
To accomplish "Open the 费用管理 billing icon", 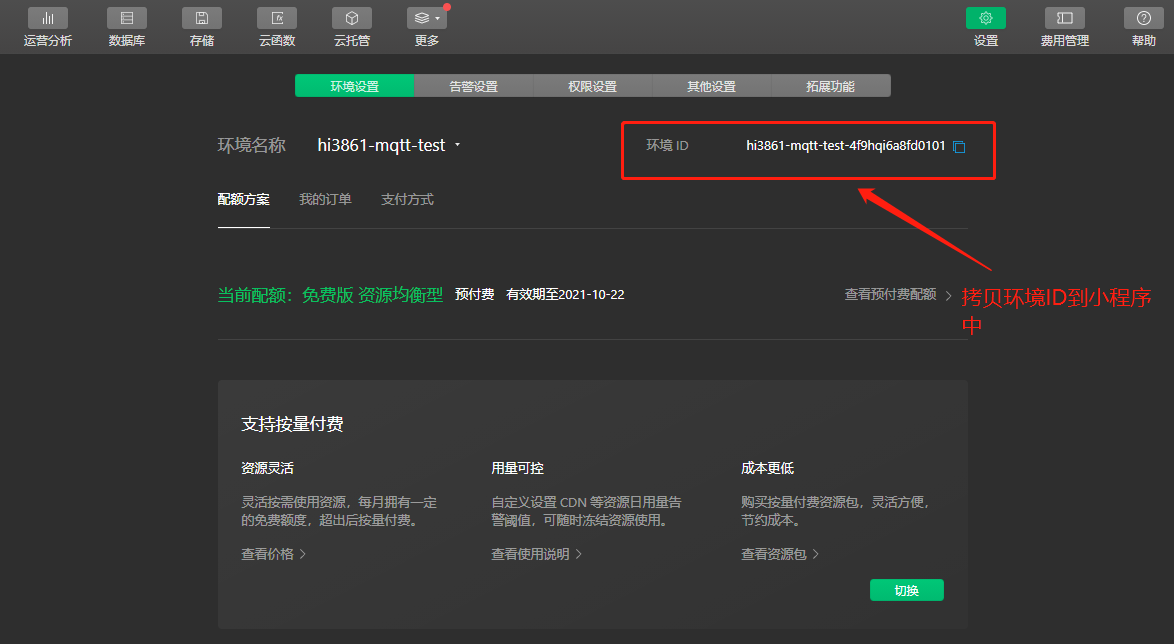I will click(x=1064, y=18).
